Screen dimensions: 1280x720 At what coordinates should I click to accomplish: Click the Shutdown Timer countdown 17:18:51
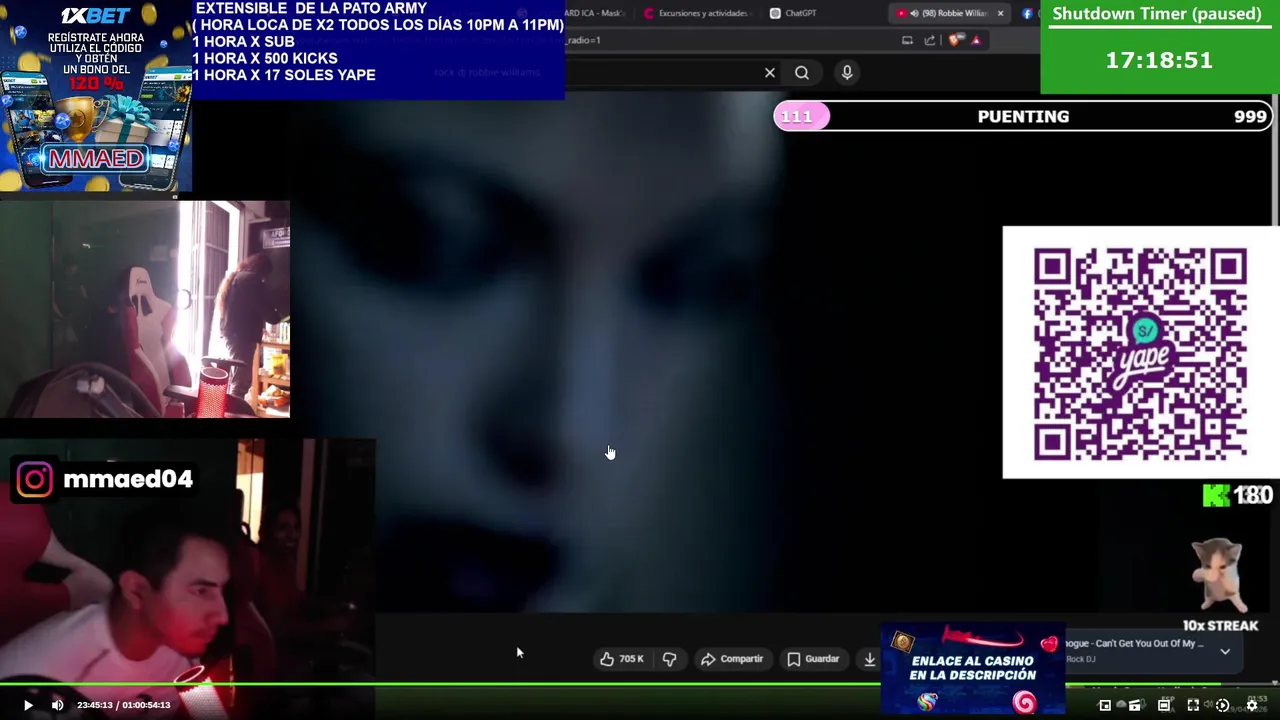click(1159, 60)
